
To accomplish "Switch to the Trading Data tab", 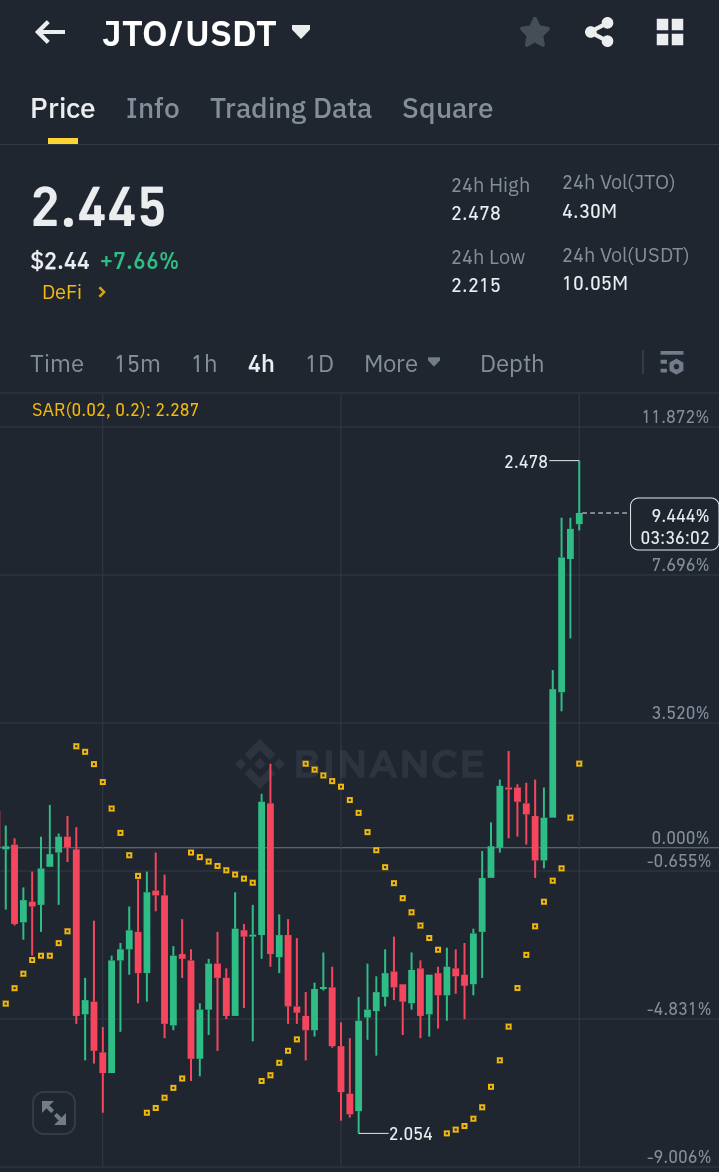I will (290, 108).
